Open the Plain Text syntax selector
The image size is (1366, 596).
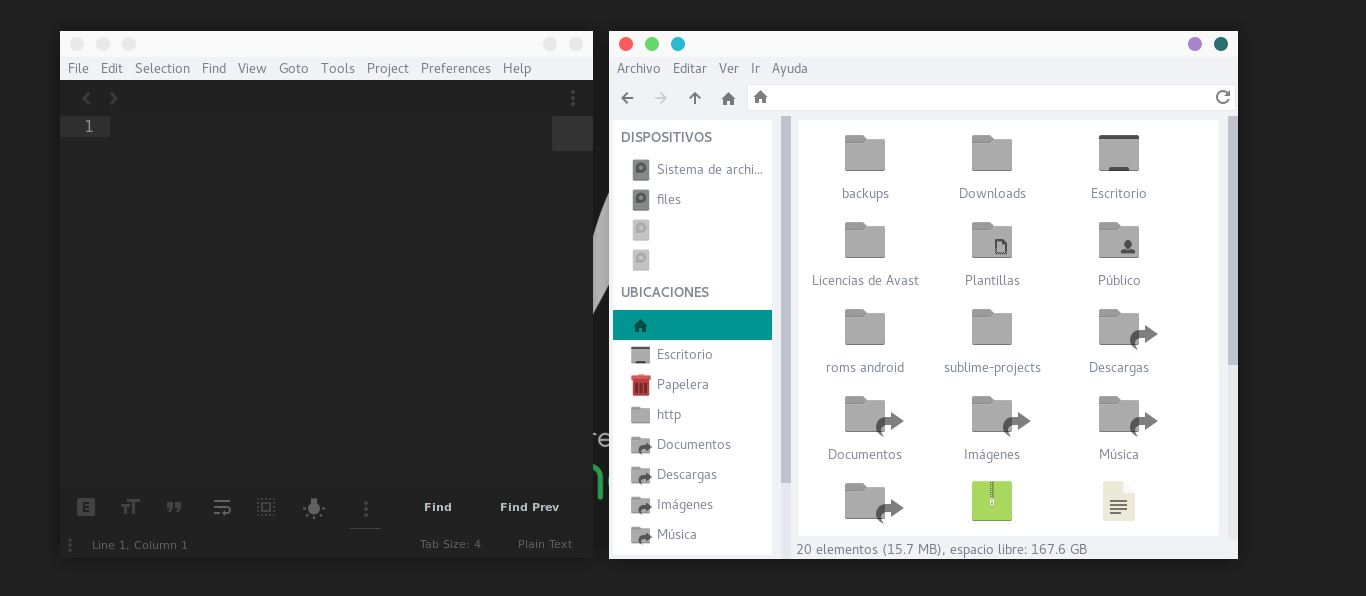click(x=545, y=544)
